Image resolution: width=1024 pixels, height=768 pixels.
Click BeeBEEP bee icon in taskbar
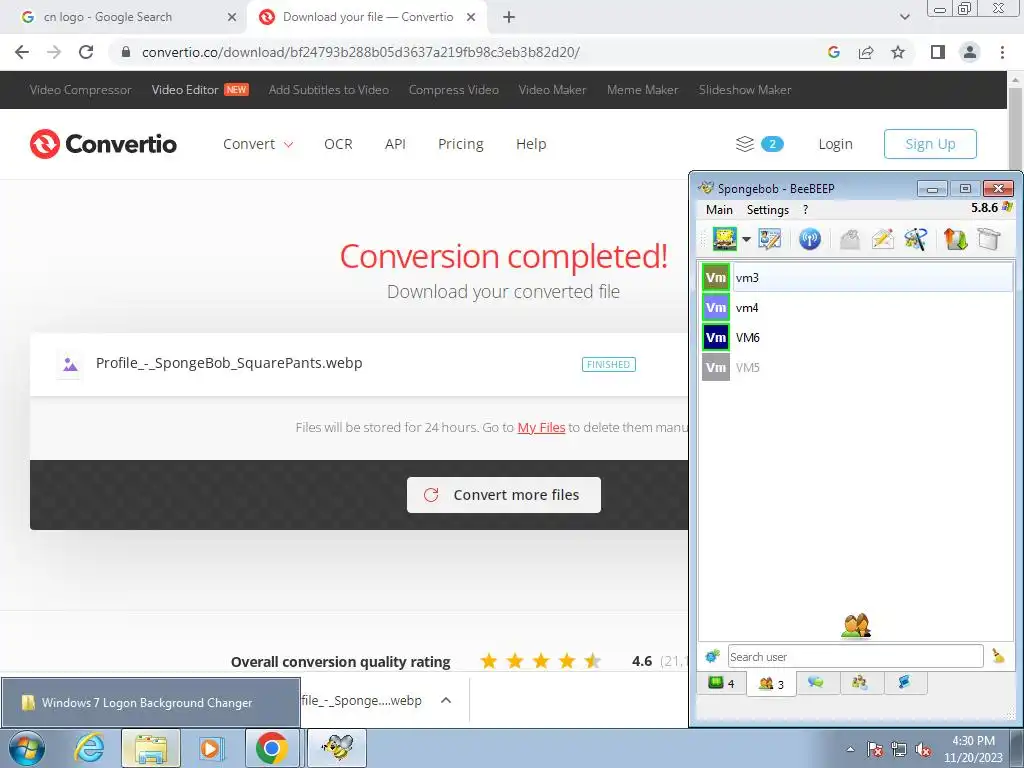pos(337,748)
